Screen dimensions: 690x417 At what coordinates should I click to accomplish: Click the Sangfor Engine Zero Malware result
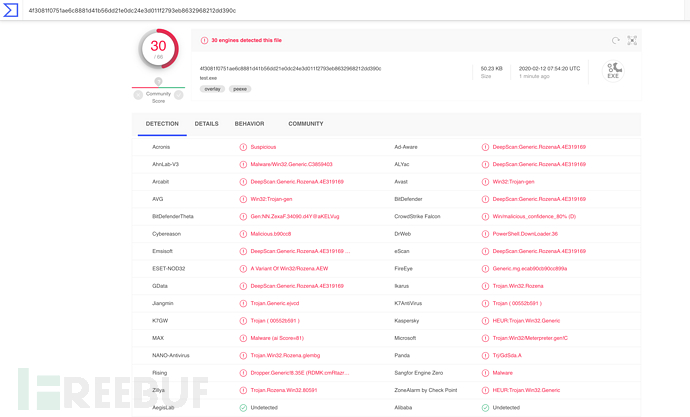[x=503, y=373]
